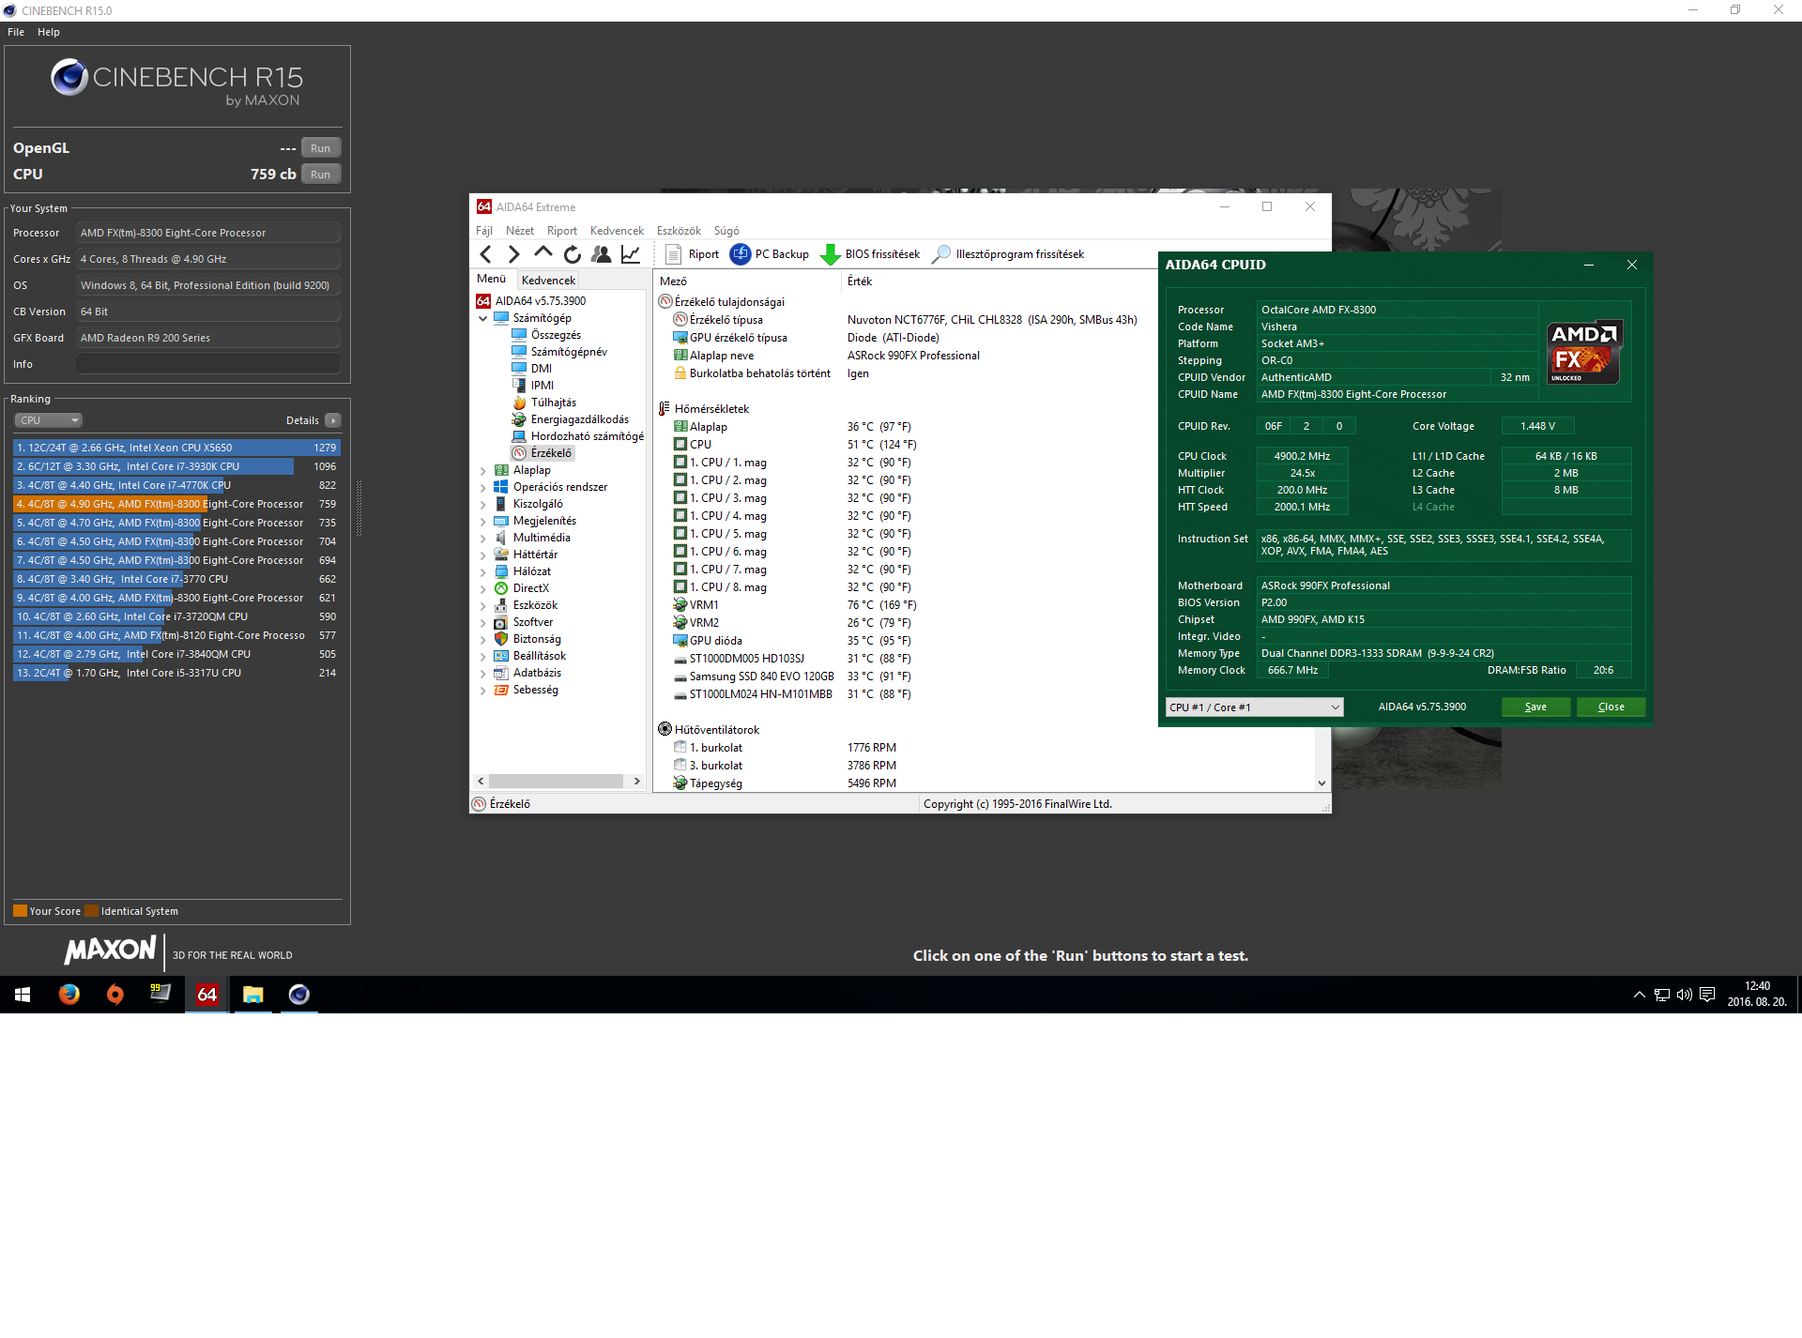Open the CPU #1 / Core #1 dropdown
This screenshot has height=1338, width=1802.
click(x=1254, y=707)
